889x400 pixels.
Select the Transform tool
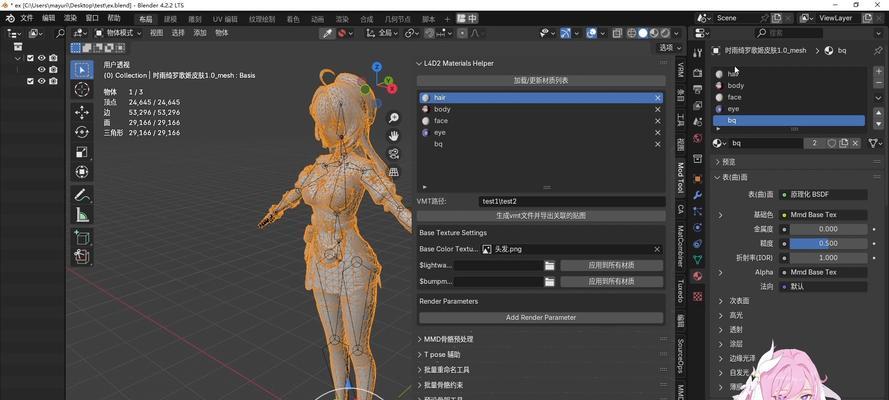coord(82,172)
